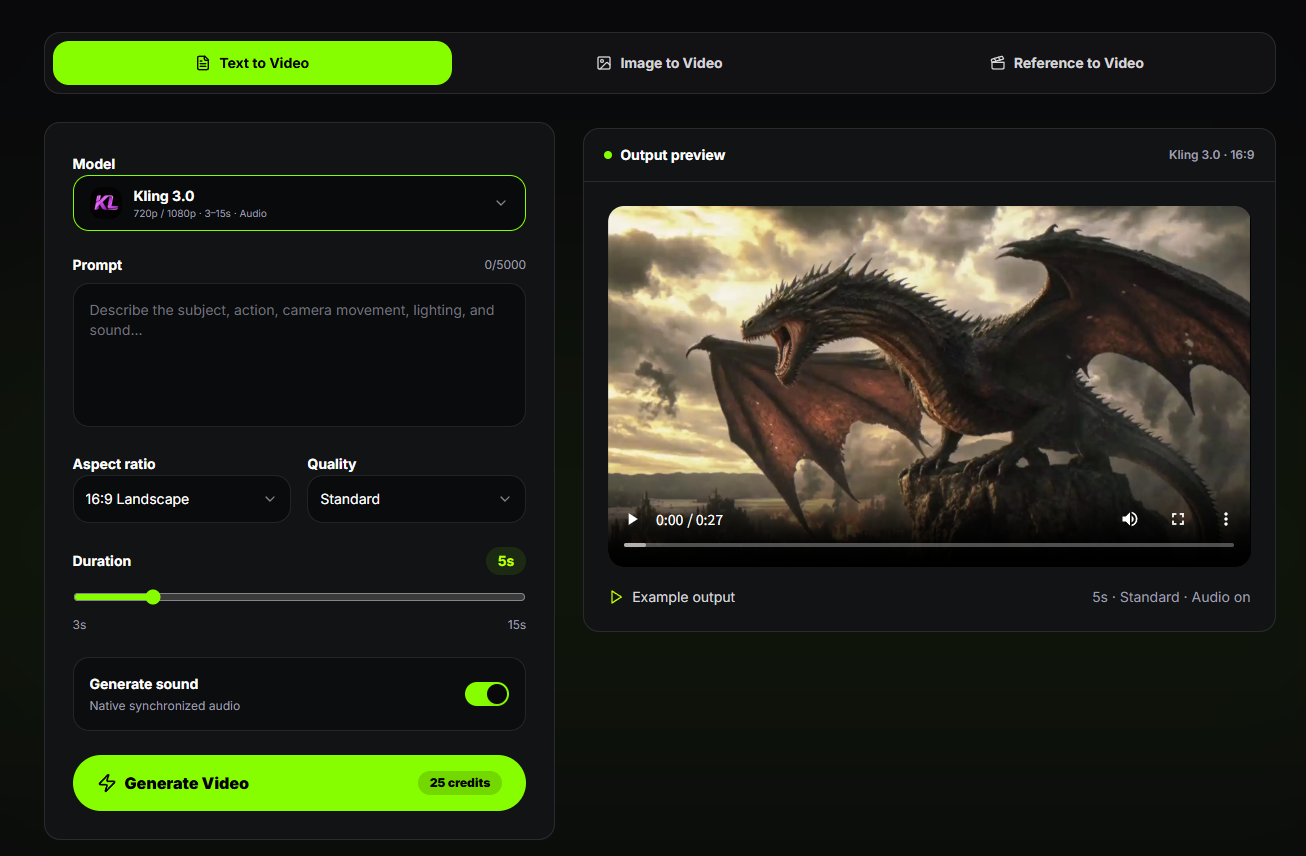Viewport: 1306px width, 856px height.
Task: Expand the 16:9 Landscape aspect ratio dropdown
Action: [x=182, y=499]
